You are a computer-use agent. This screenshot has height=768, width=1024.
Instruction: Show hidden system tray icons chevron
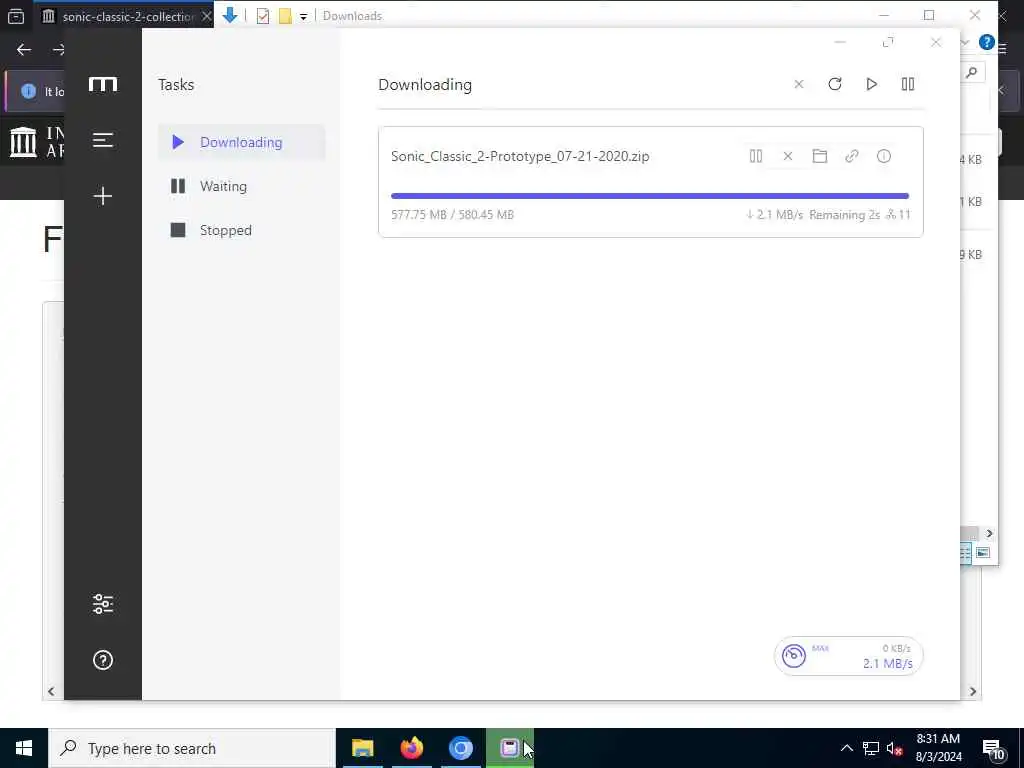point(846,748)
